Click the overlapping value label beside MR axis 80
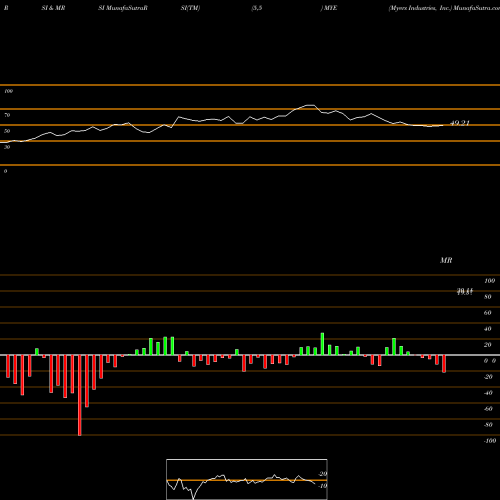The height and width of the screenshot is (500, 500). coord(465,292)
